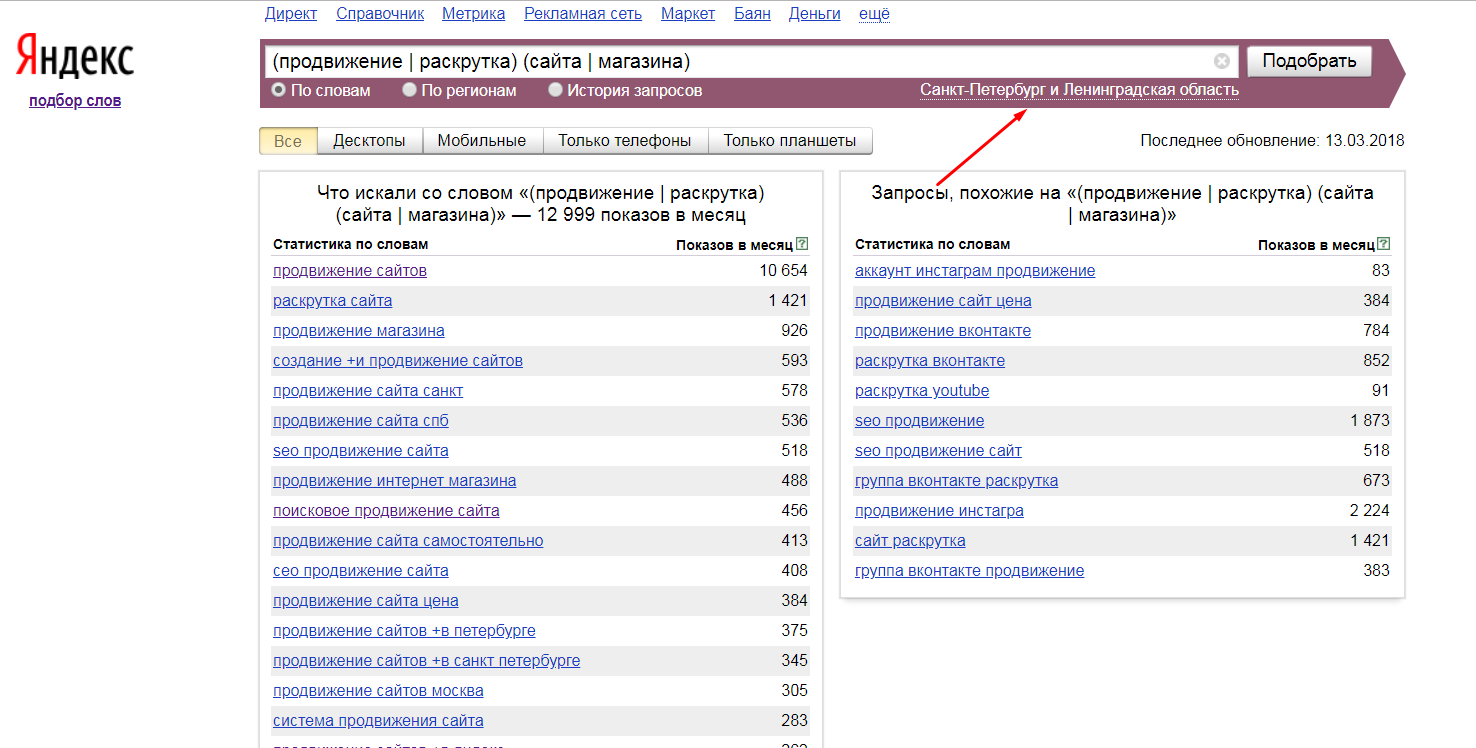The image size is (1476, 748).
Task: Select the 'По регионам' radio button
Action: [x=409, y=90]
